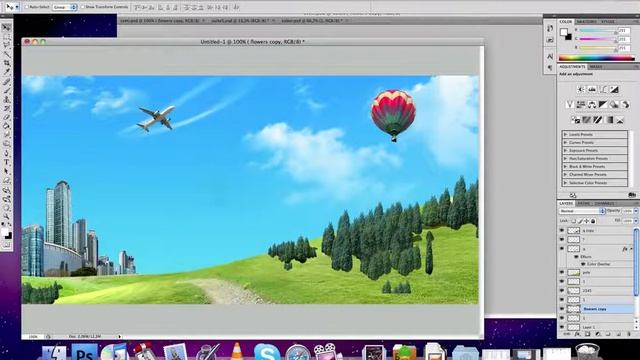Select the Rectangular Marquee tool
This screenshot has width=640, height=360.
(7, 36)
